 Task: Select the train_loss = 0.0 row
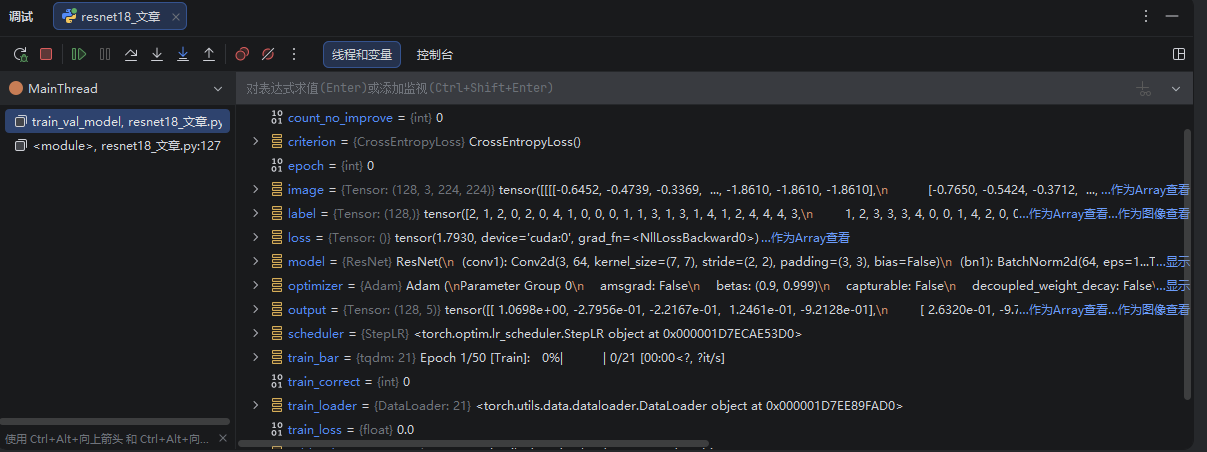[x=710, y=429]
